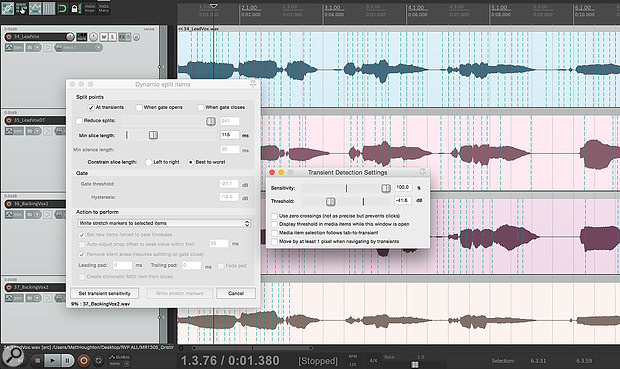The width and height of the screenshot is (620, 369).
Task: Toggle the item grouping icon in main toolbar
Action: click(8, 8)
